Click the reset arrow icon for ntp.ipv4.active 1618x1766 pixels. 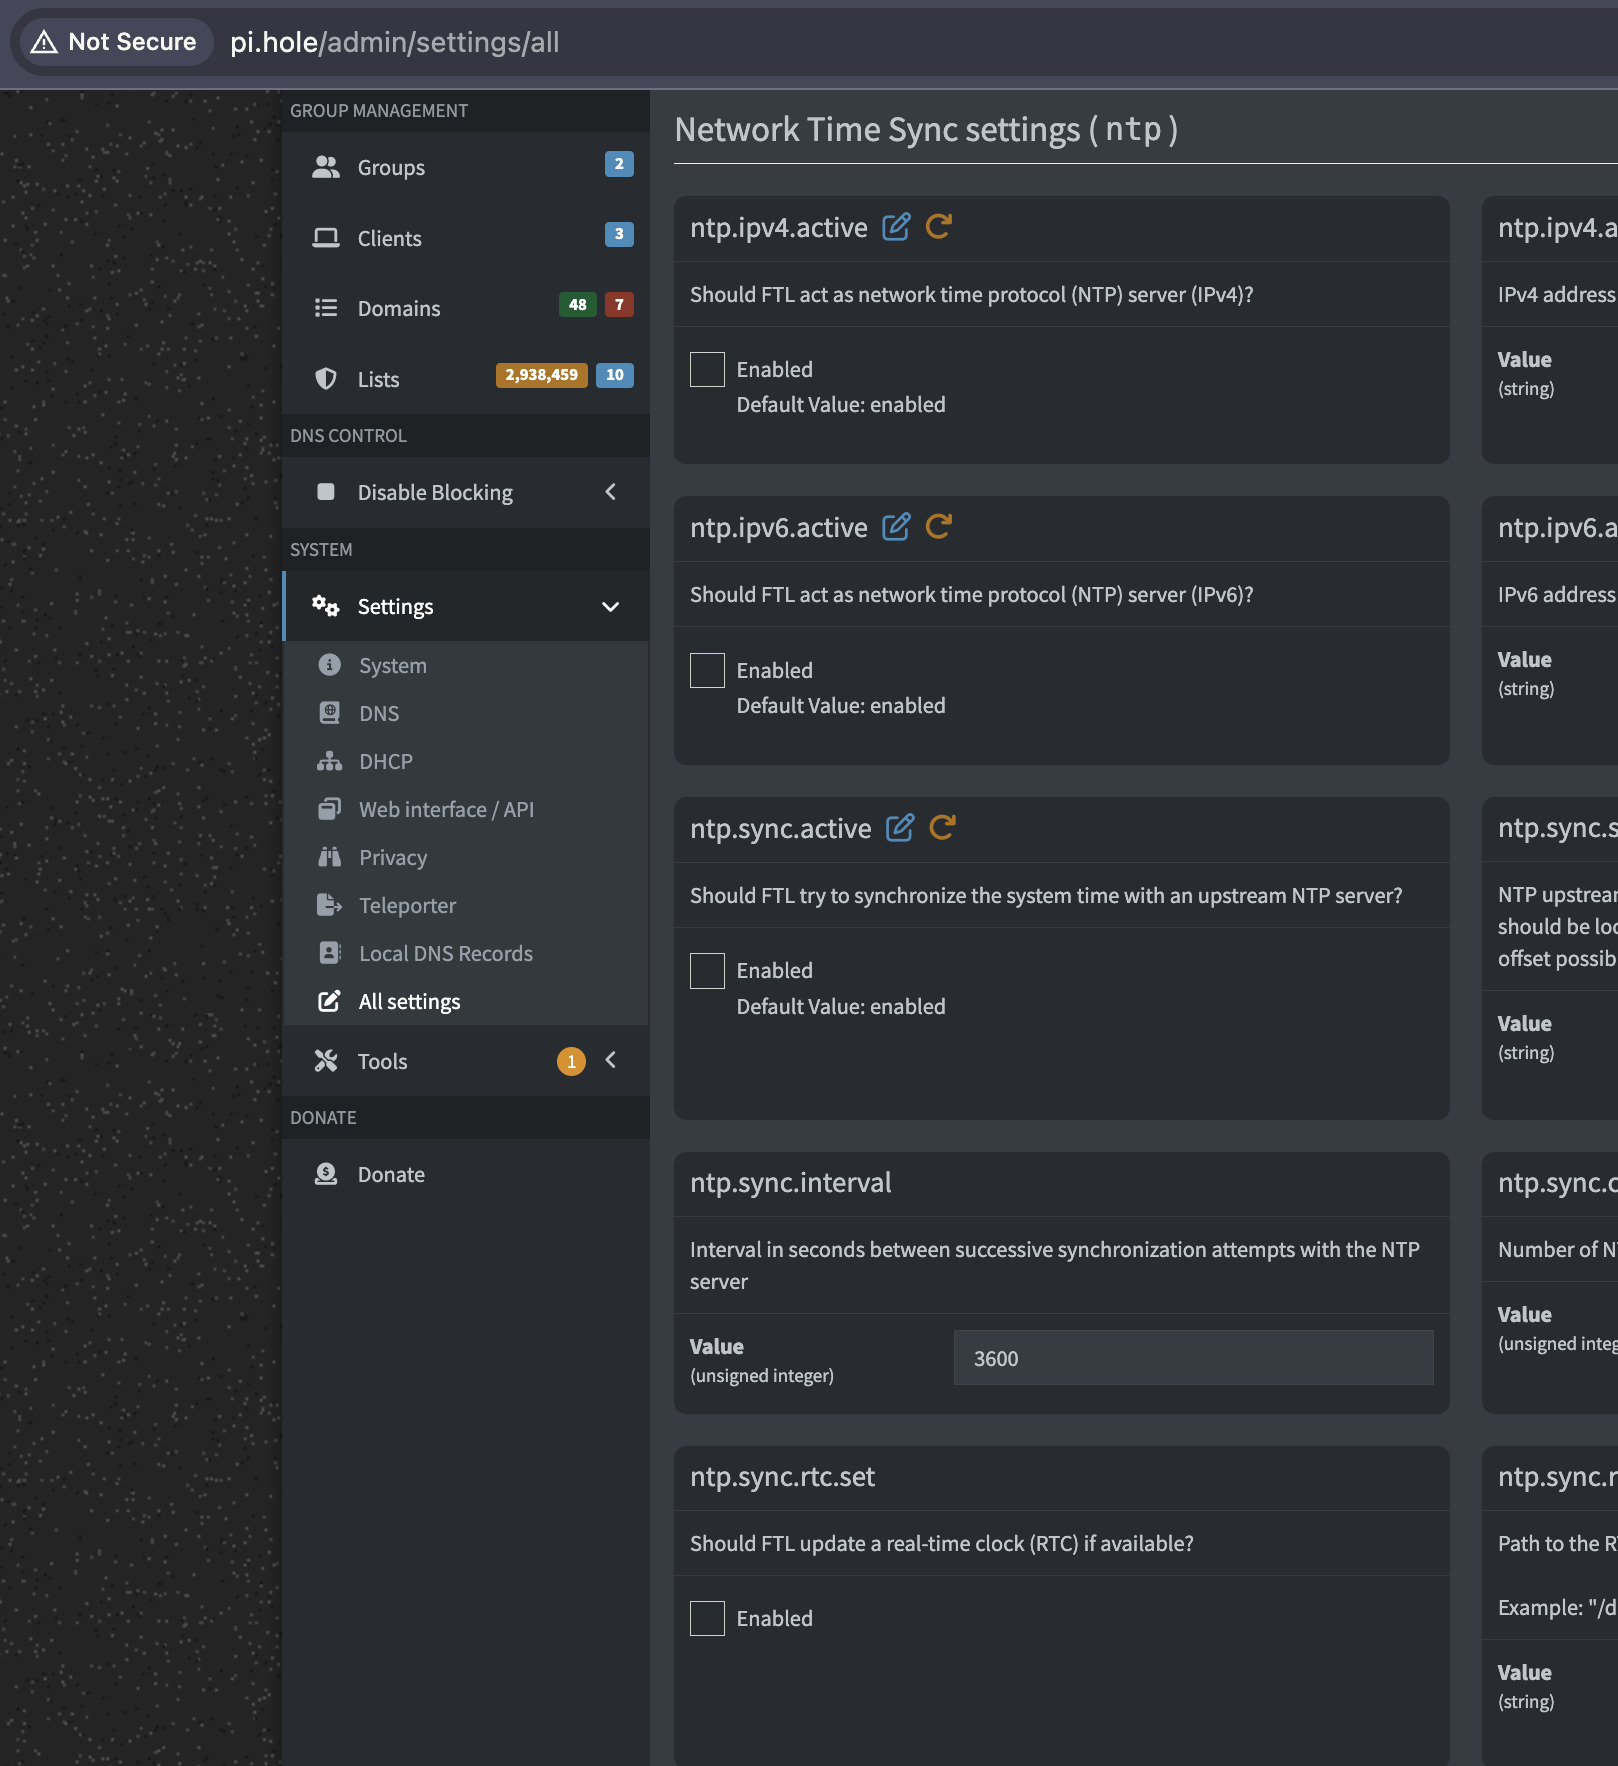pos(938,227)
